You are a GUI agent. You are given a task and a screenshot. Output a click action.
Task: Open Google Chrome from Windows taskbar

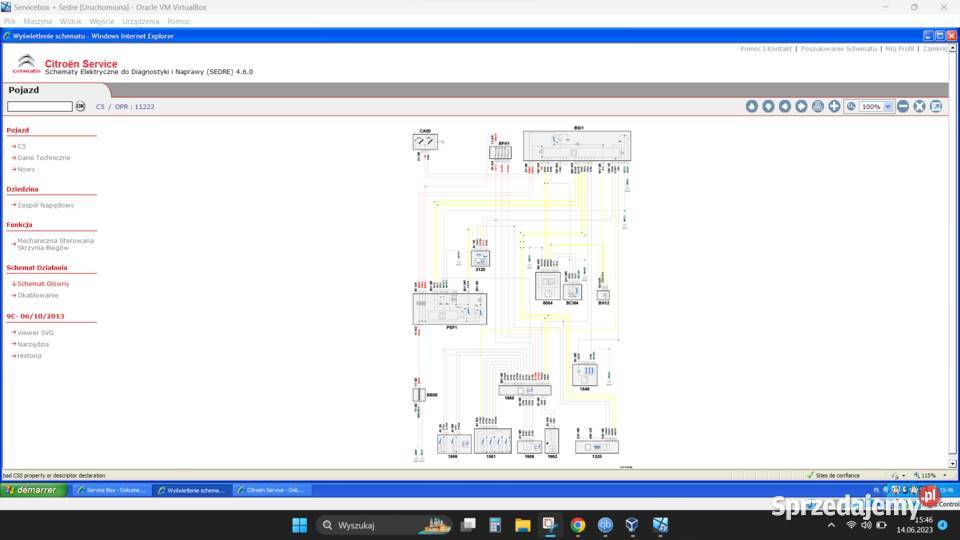tap(577, 525)
